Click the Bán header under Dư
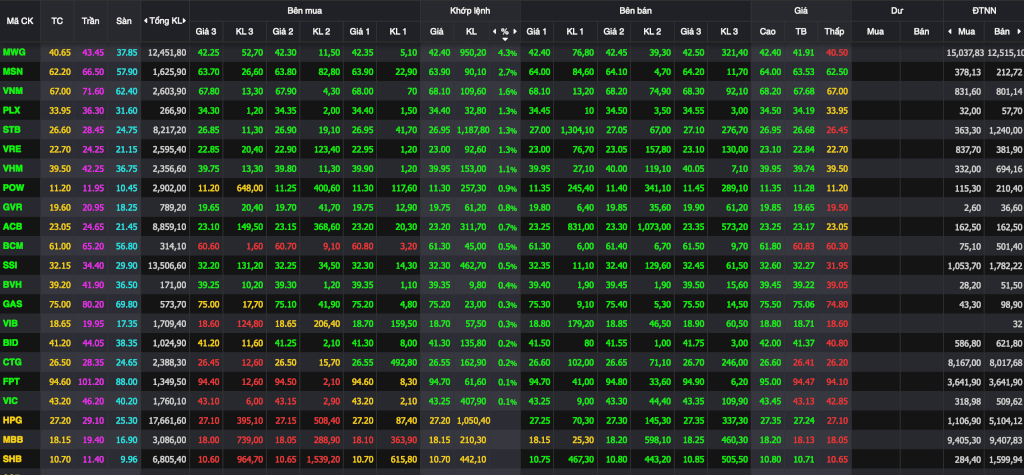The image size is (1024, 475). click(x=921, y=31)
